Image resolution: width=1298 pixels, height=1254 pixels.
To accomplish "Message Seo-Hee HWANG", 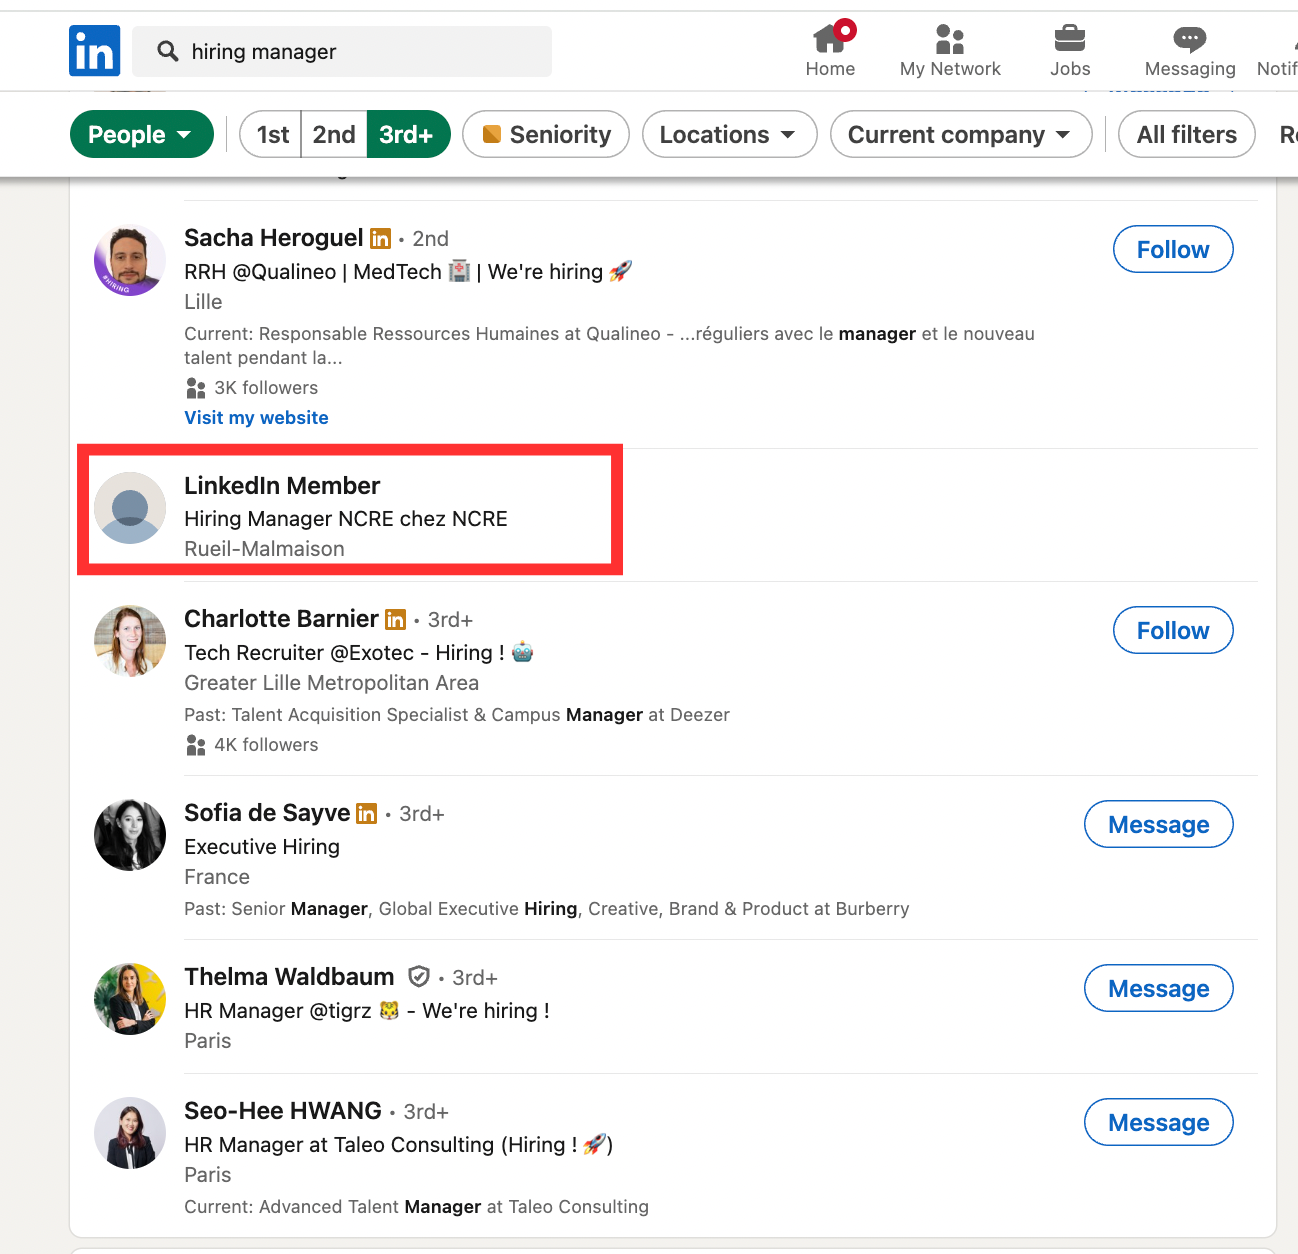I will tap(1159, 1122).
